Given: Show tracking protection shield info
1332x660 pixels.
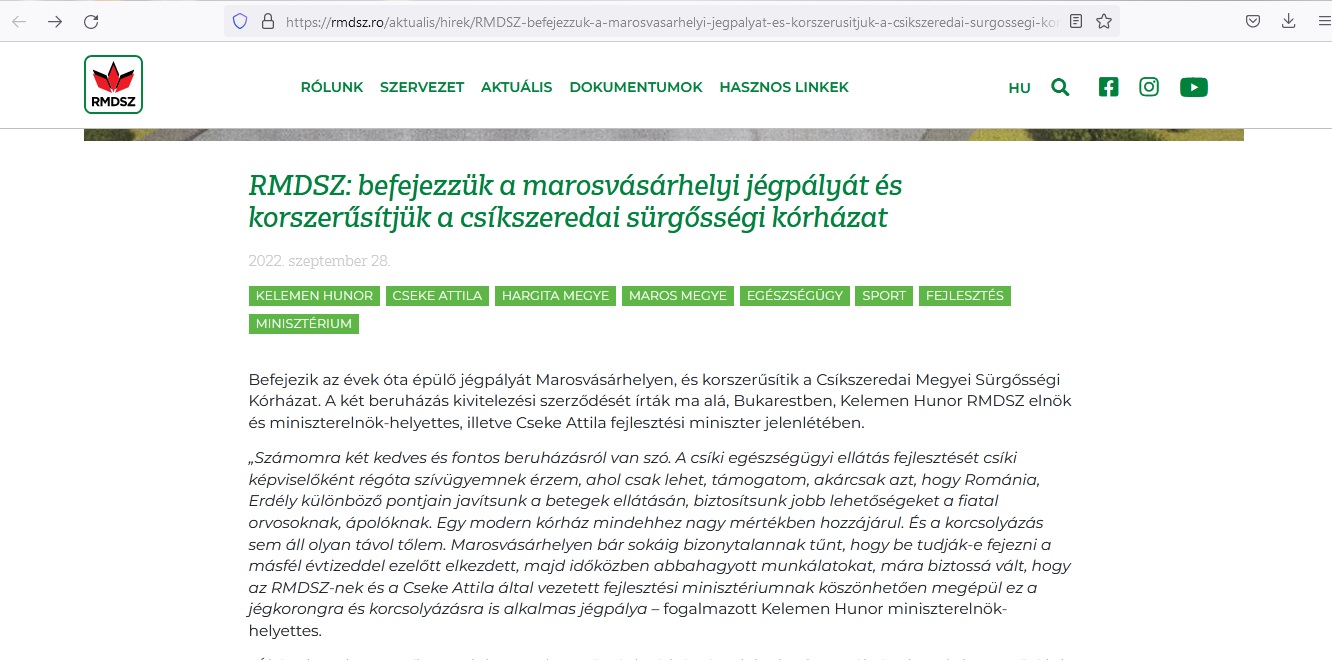Looking at the screenshot, I should pyautogui.click(x=240, y=21).
